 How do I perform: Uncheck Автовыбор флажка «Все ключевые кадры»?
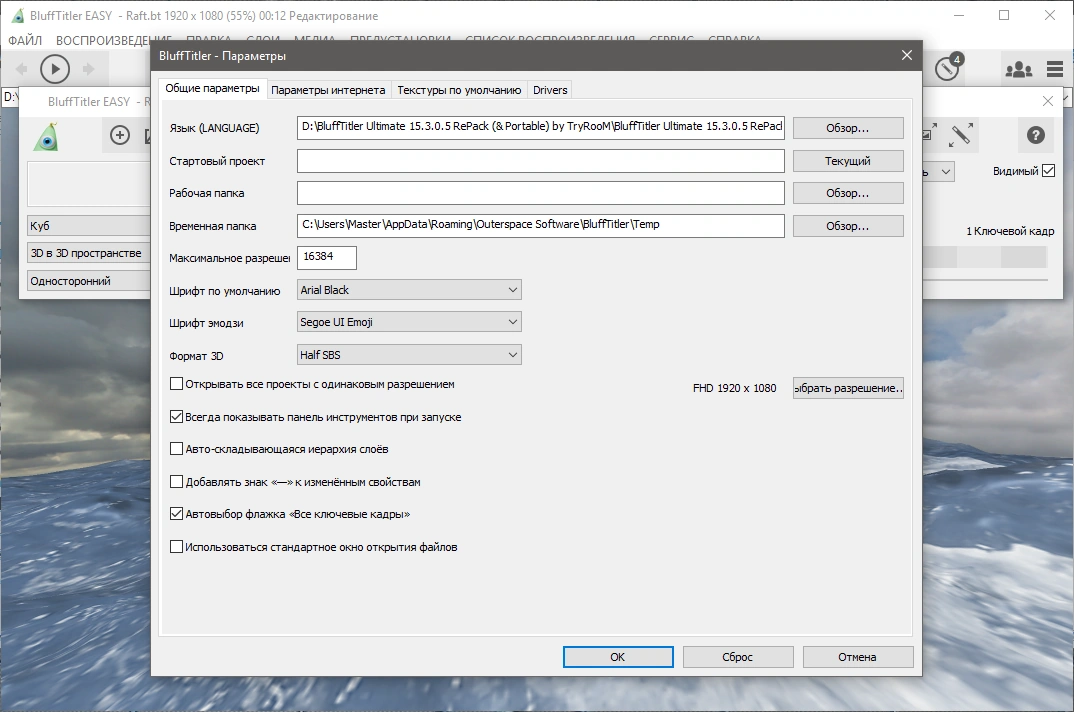(177, 514)
